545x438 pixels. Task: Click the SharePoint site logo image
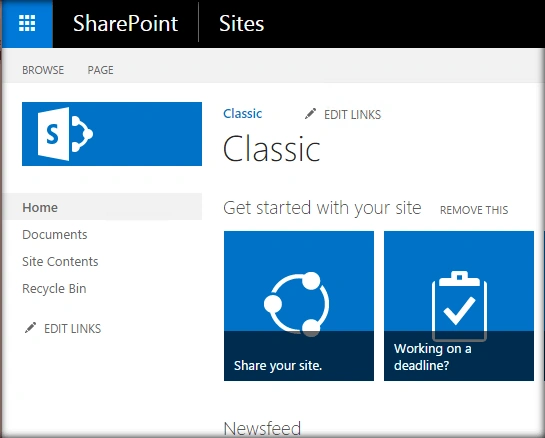point(112,134)
